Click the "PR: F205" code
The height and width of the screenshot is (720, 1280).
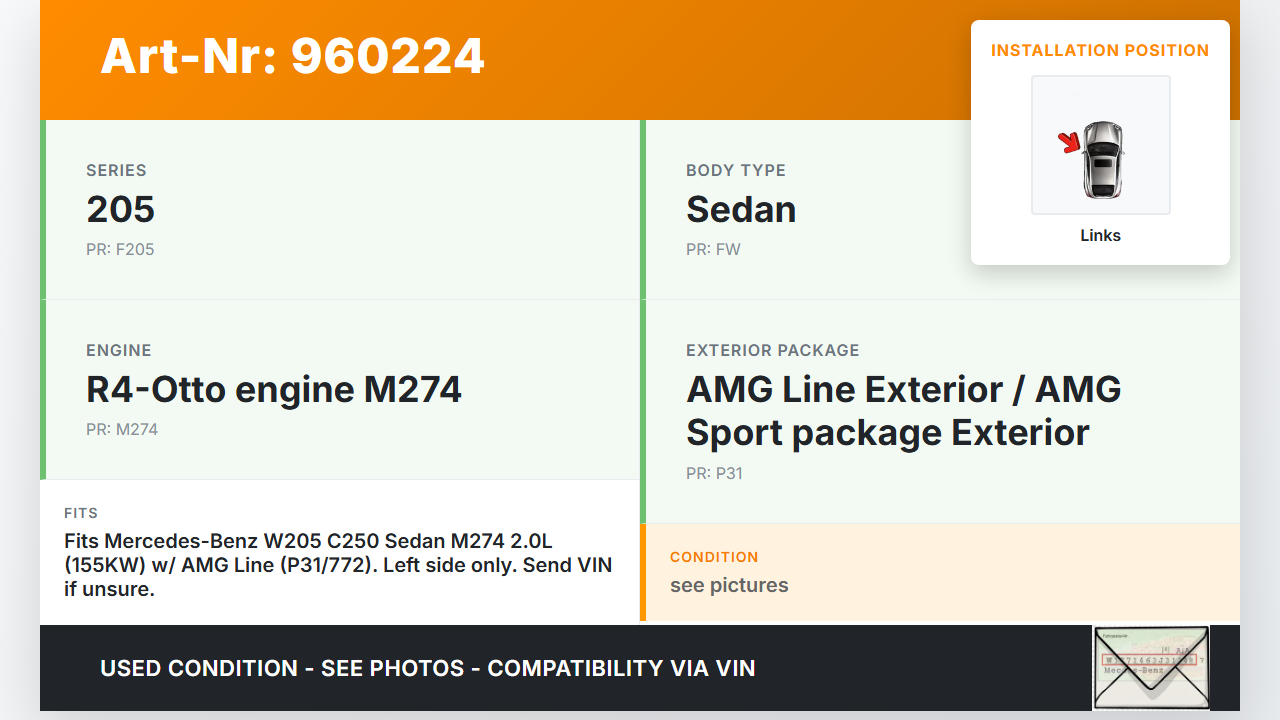[120, 250]
